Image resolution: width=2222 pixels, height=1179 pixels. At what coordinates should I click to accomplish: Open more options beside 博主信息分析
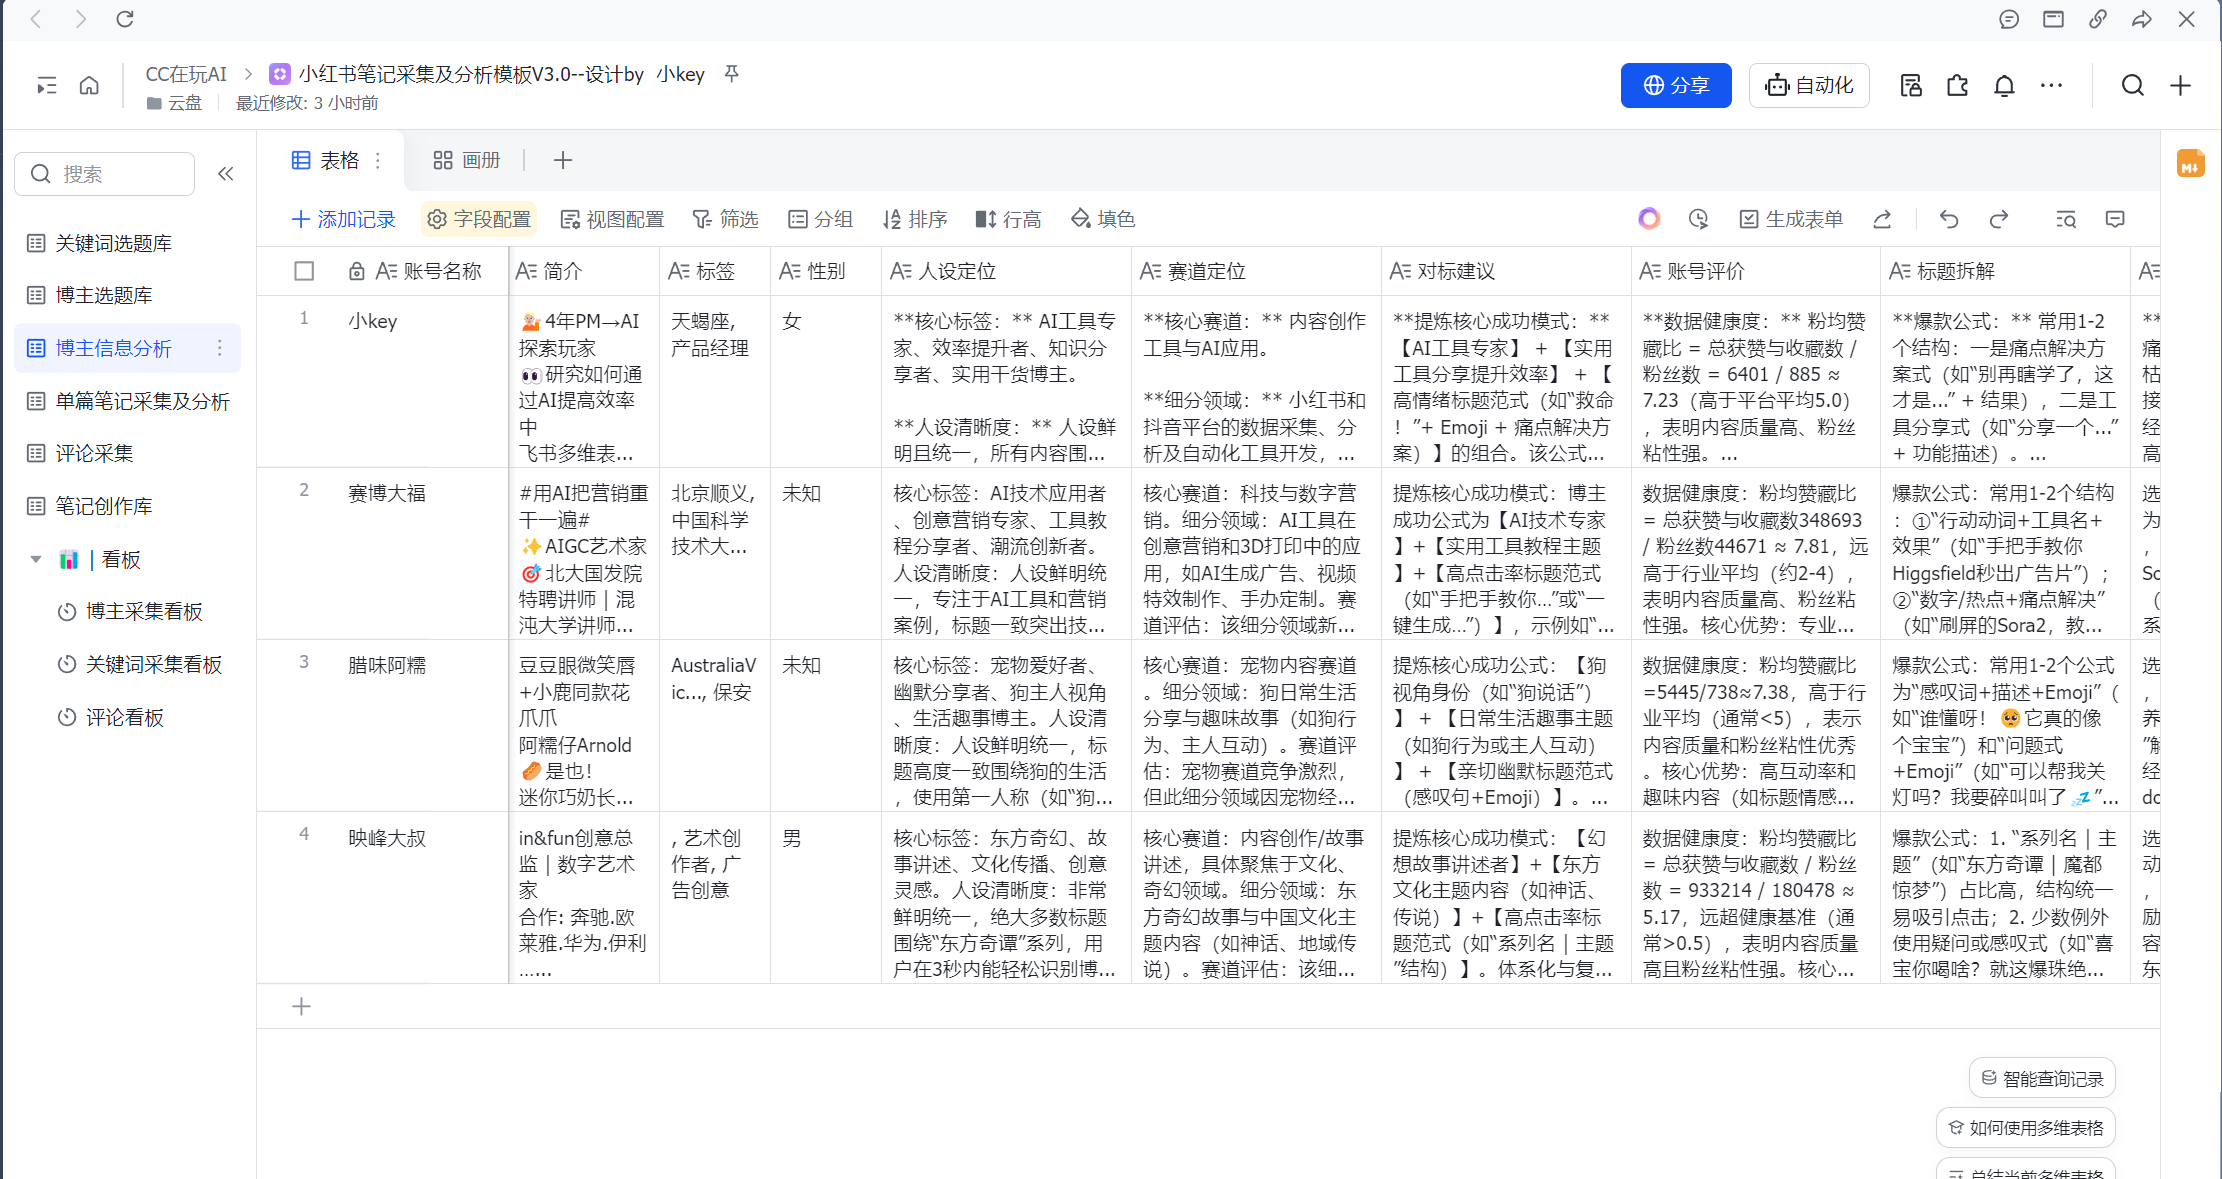coord(220,348)
